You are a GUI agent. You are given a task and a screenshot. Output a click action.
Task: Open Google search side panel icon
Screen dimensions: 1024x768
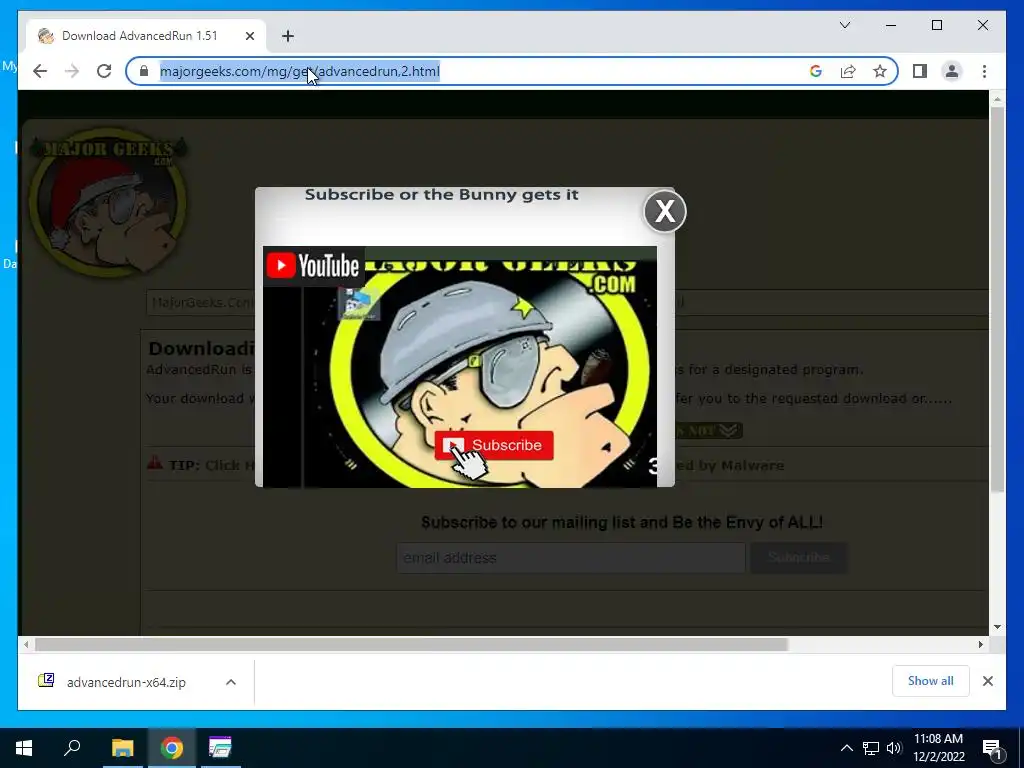tap(816, 71)
